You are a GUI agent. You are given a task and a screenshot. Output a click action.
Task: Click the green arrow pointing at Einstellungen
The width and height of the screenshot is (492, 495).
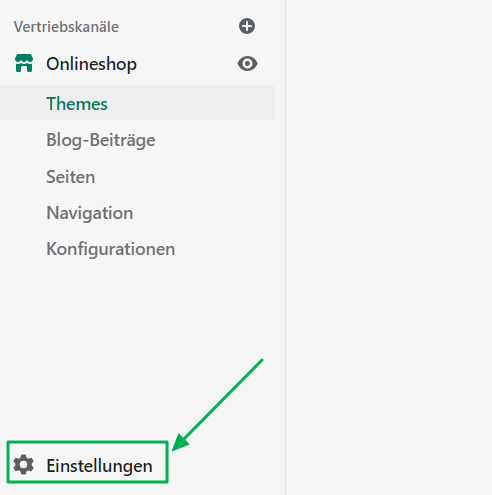217,405
